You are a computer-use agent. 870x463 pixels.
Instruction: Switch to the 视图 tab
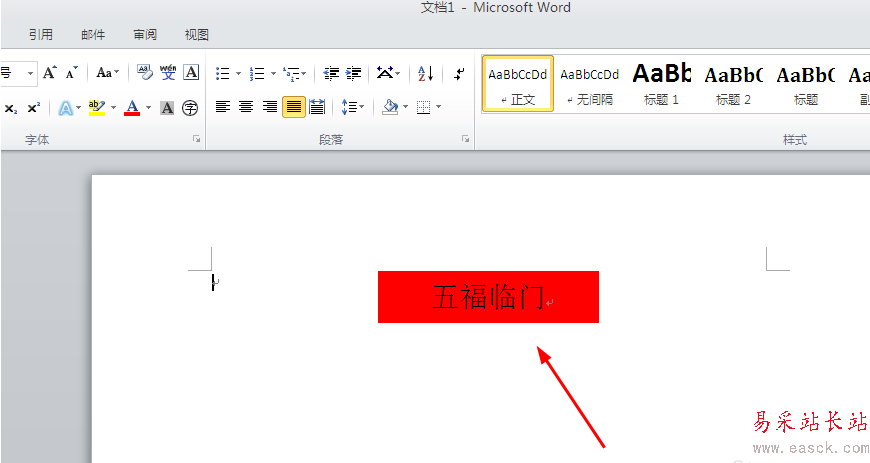tap(196, 34)
